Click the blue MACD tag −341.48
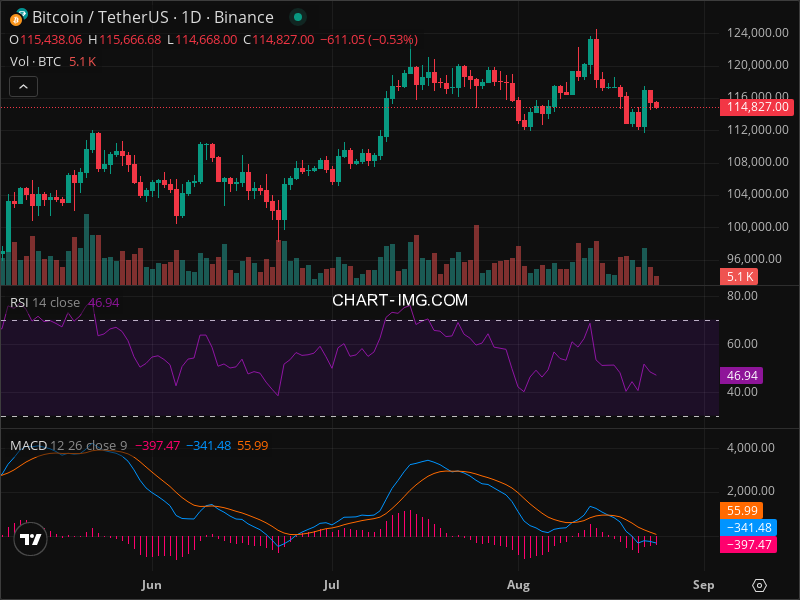Viewport: 800px width, 600px height. 748,527
